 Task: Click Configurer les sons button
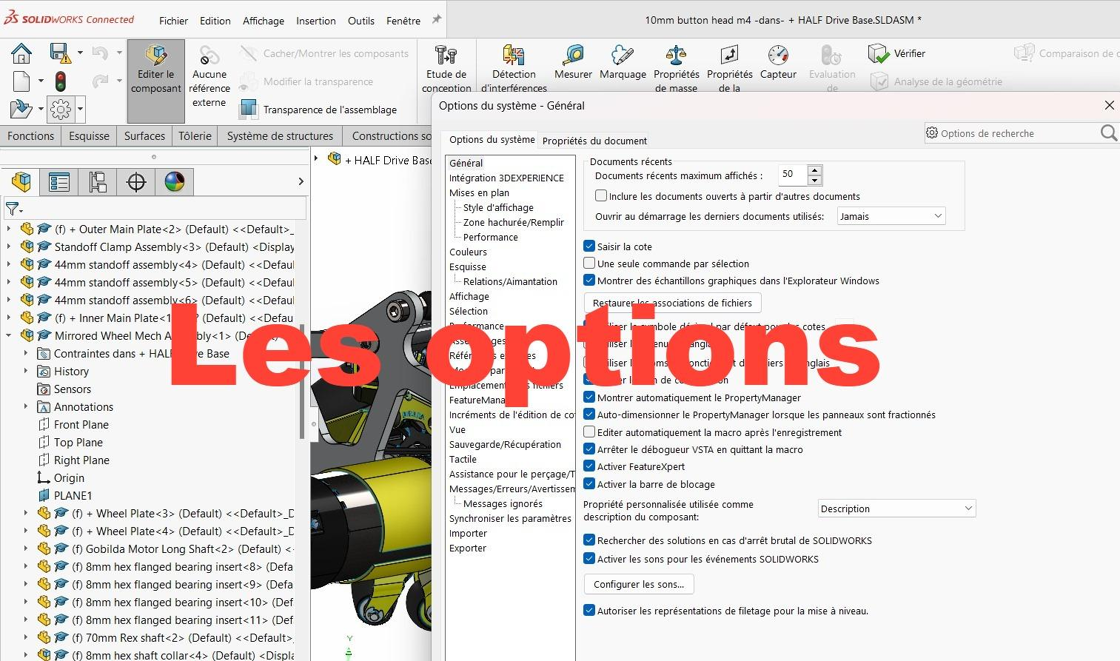click(x=639, y=585)
